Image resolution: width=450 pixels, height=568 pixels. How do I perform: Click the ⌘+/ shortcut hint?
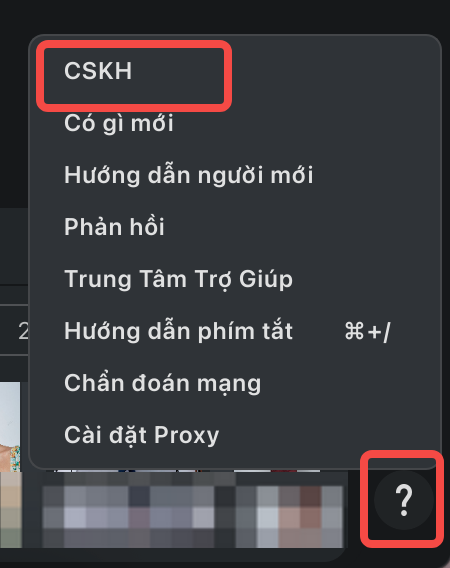point(367,331)
